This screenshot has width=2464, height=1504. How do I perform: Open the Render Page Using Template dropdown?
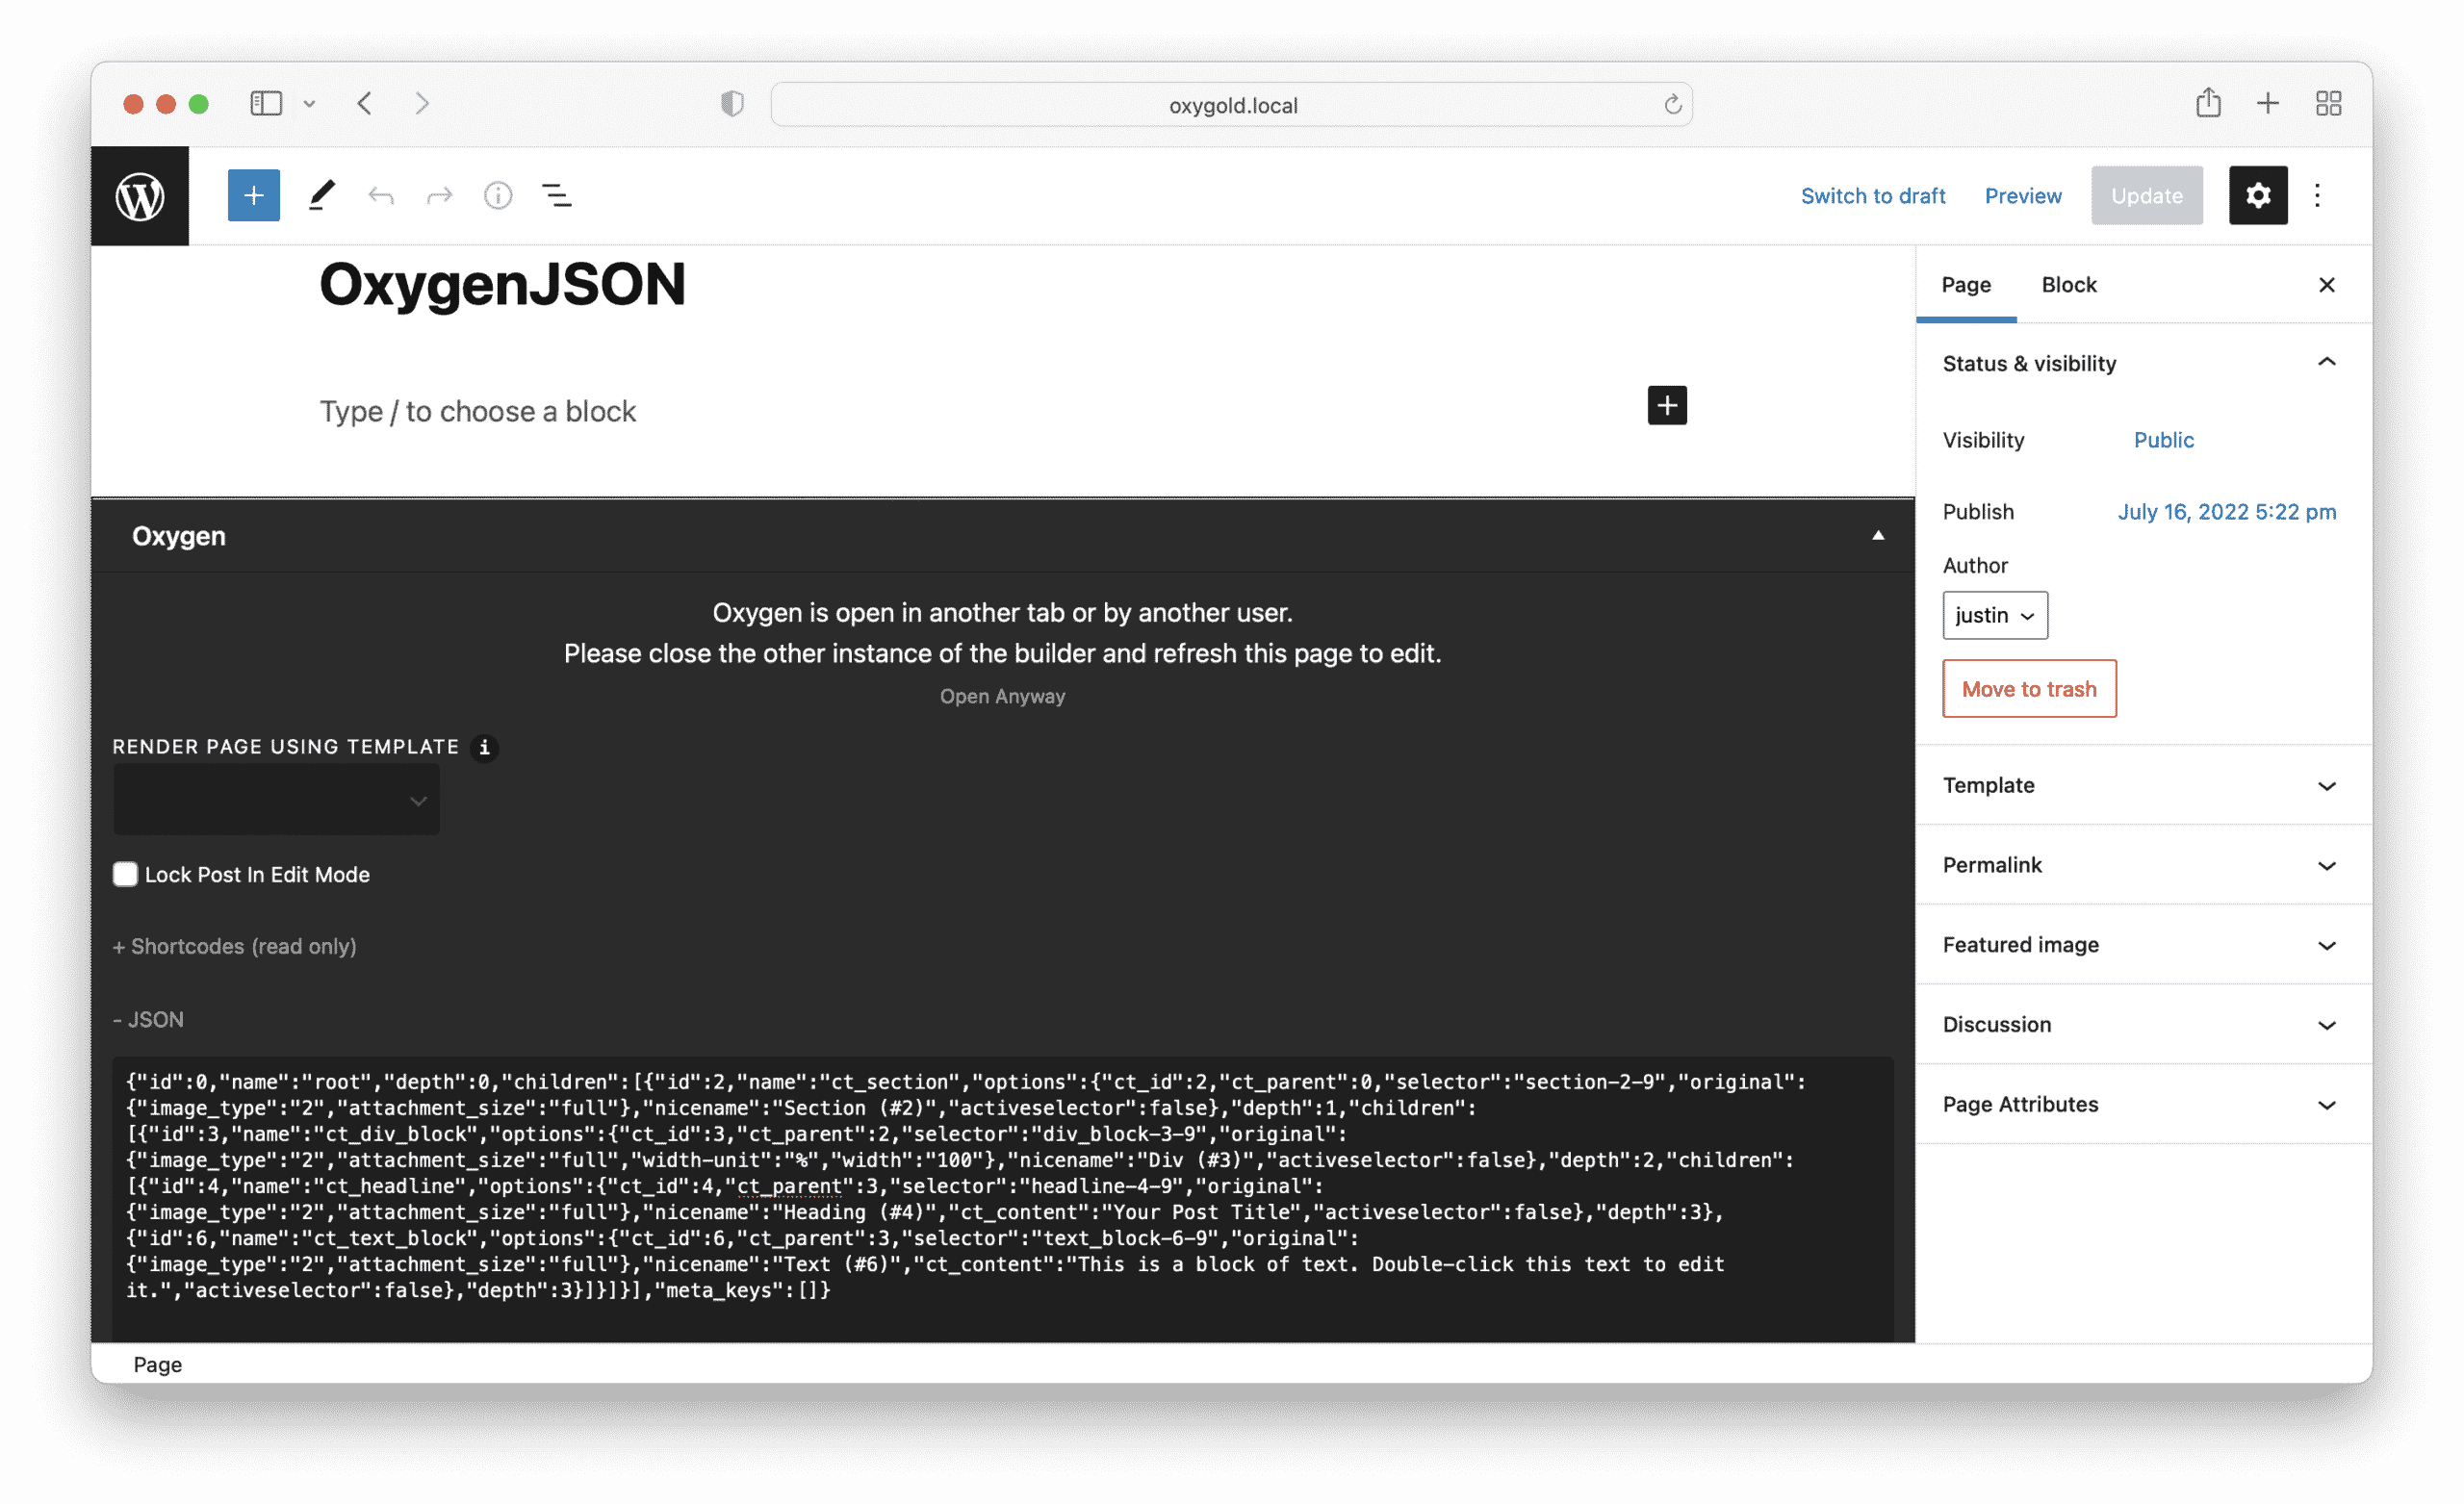(276, 801)
